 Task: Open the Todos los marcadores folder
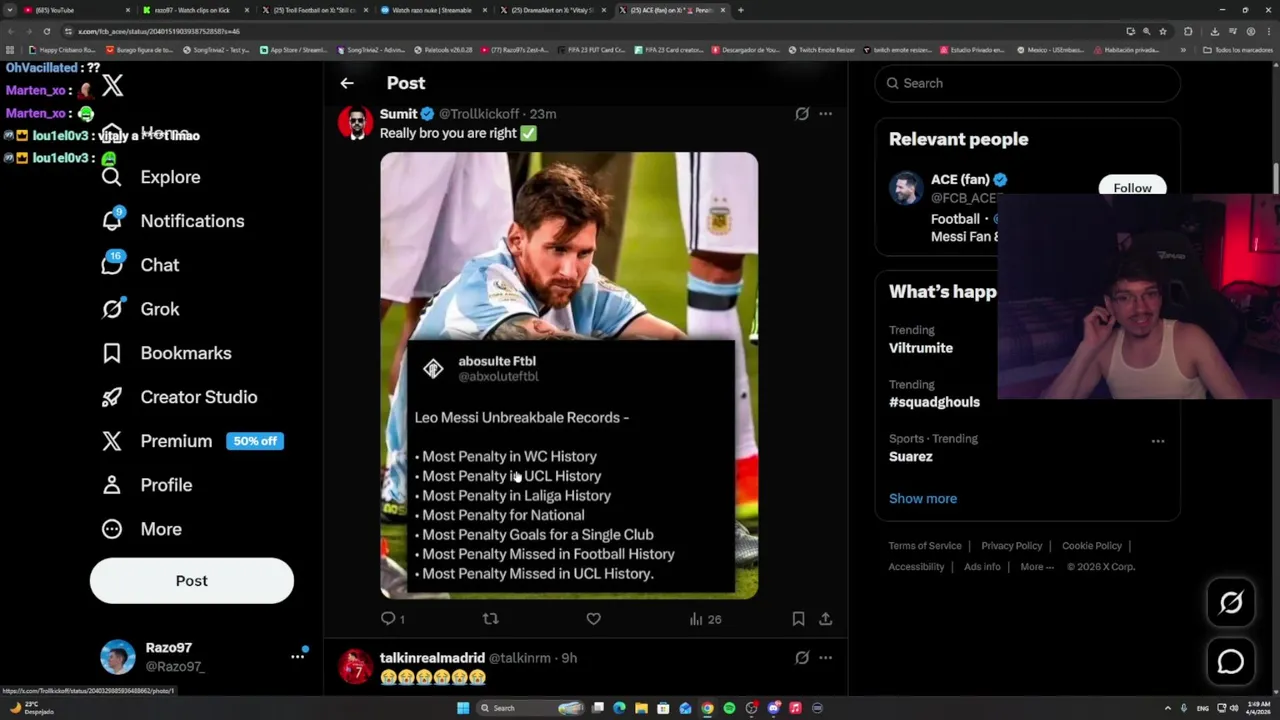pyautogui.click(x=1237, y=50)
